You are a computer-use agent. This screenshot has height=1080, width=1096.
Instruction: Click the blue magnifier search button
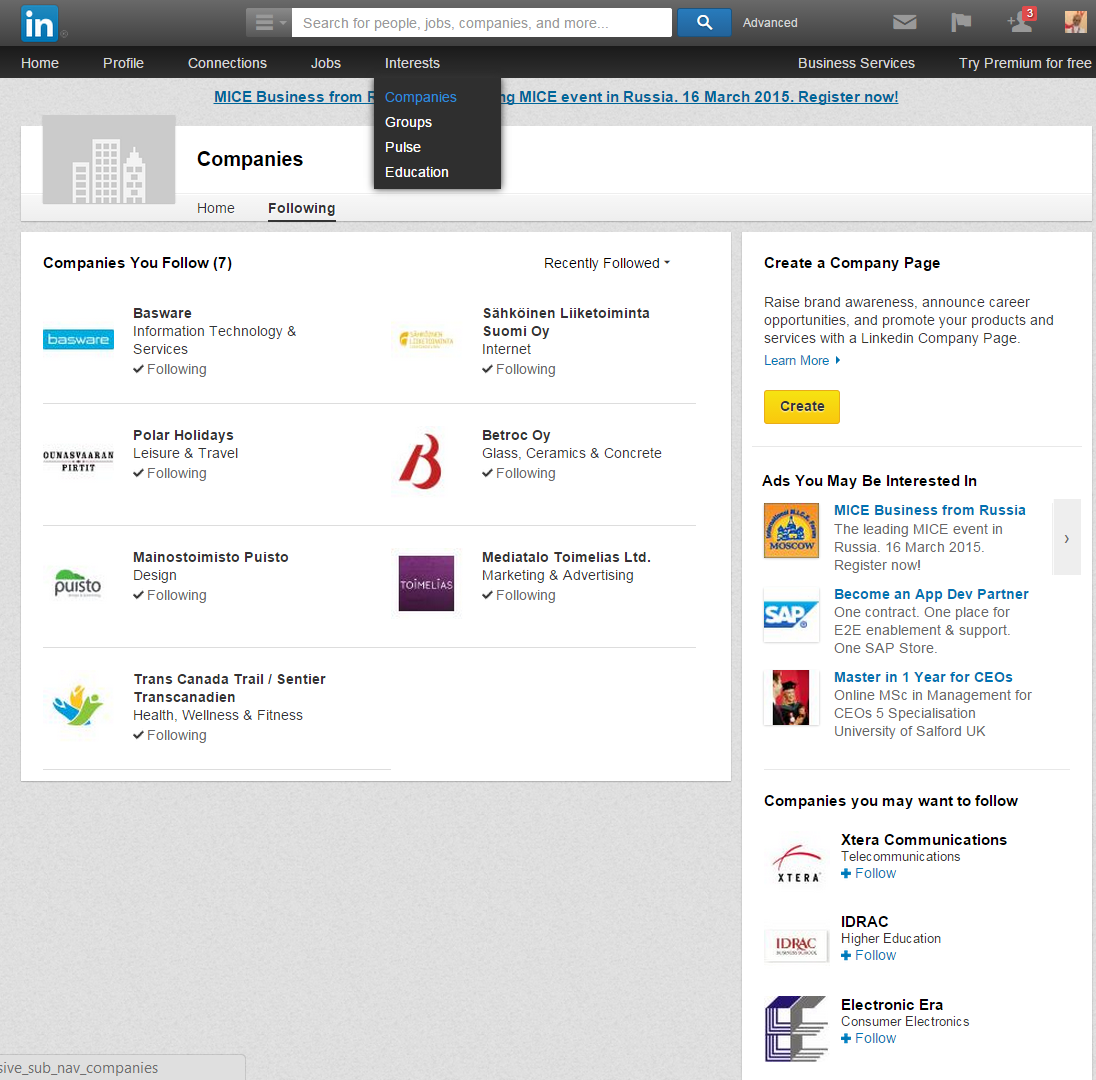704,23
